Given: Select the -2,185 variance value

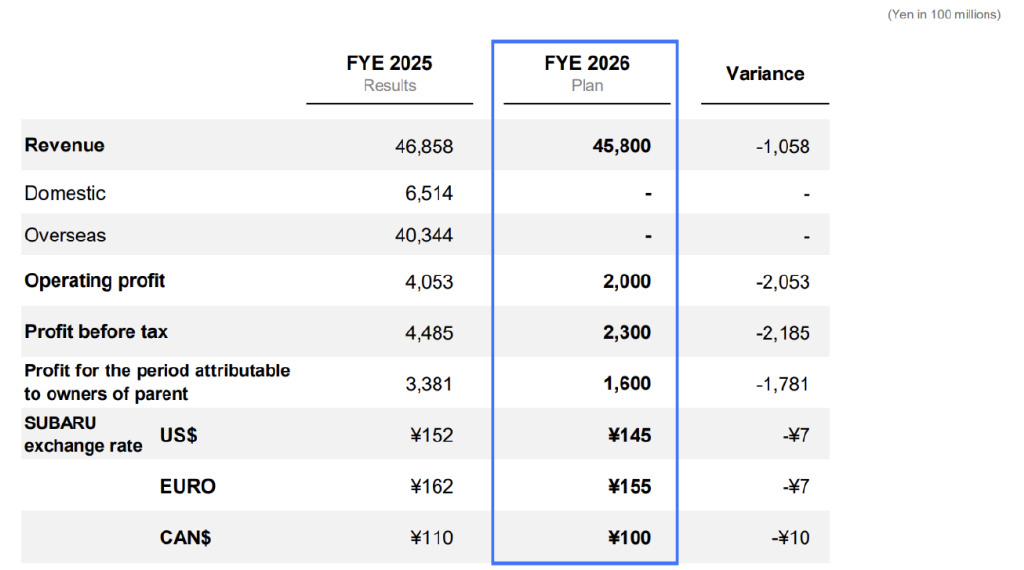Looking at the screenshot, I should pos(782,332).
